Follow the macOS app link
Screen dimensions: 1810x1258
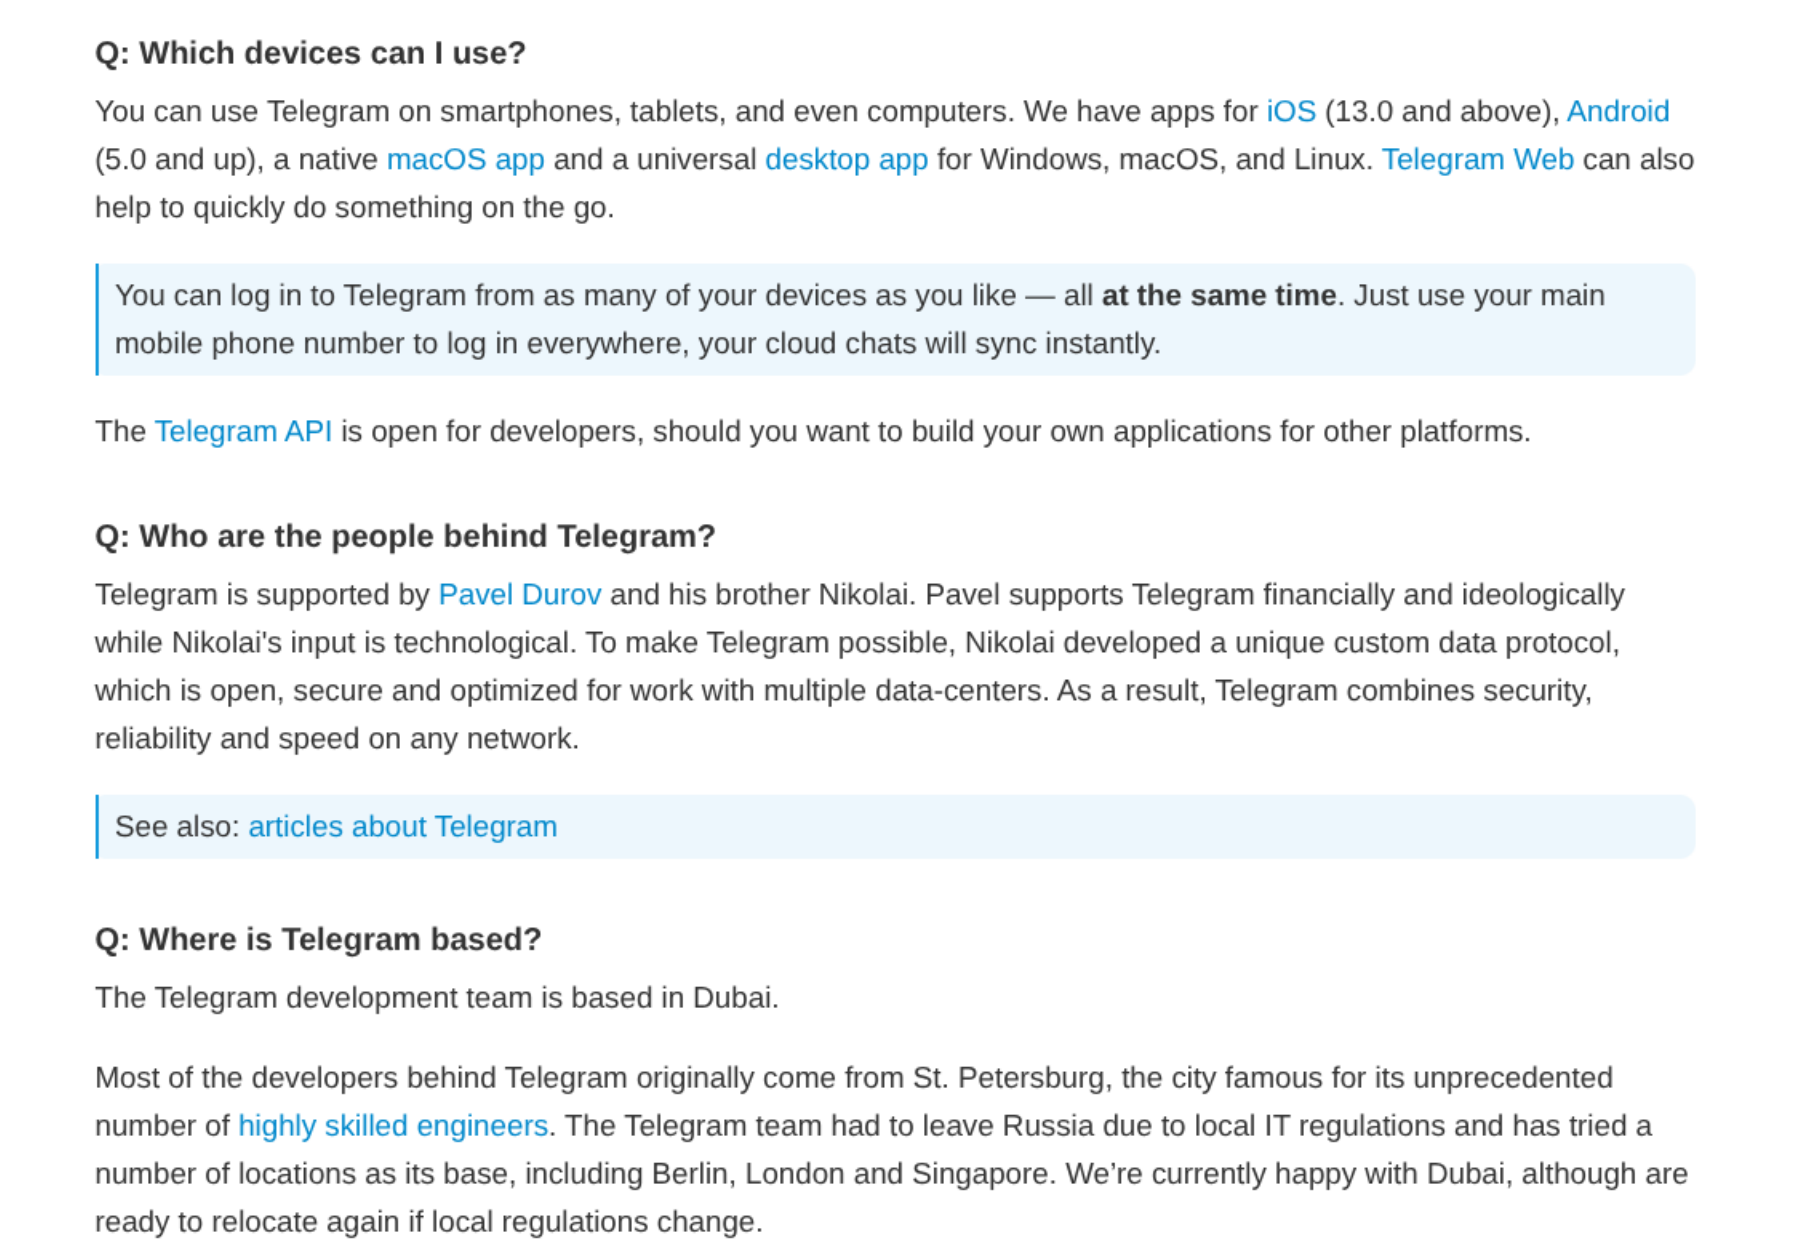(465, 159)
